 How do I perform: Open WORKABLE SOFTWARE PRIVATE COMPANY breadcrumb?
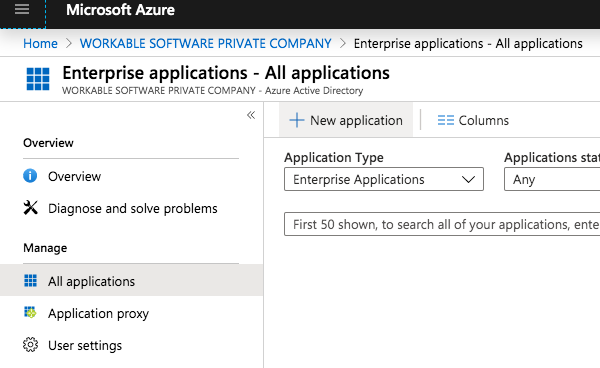click(205, 44)
